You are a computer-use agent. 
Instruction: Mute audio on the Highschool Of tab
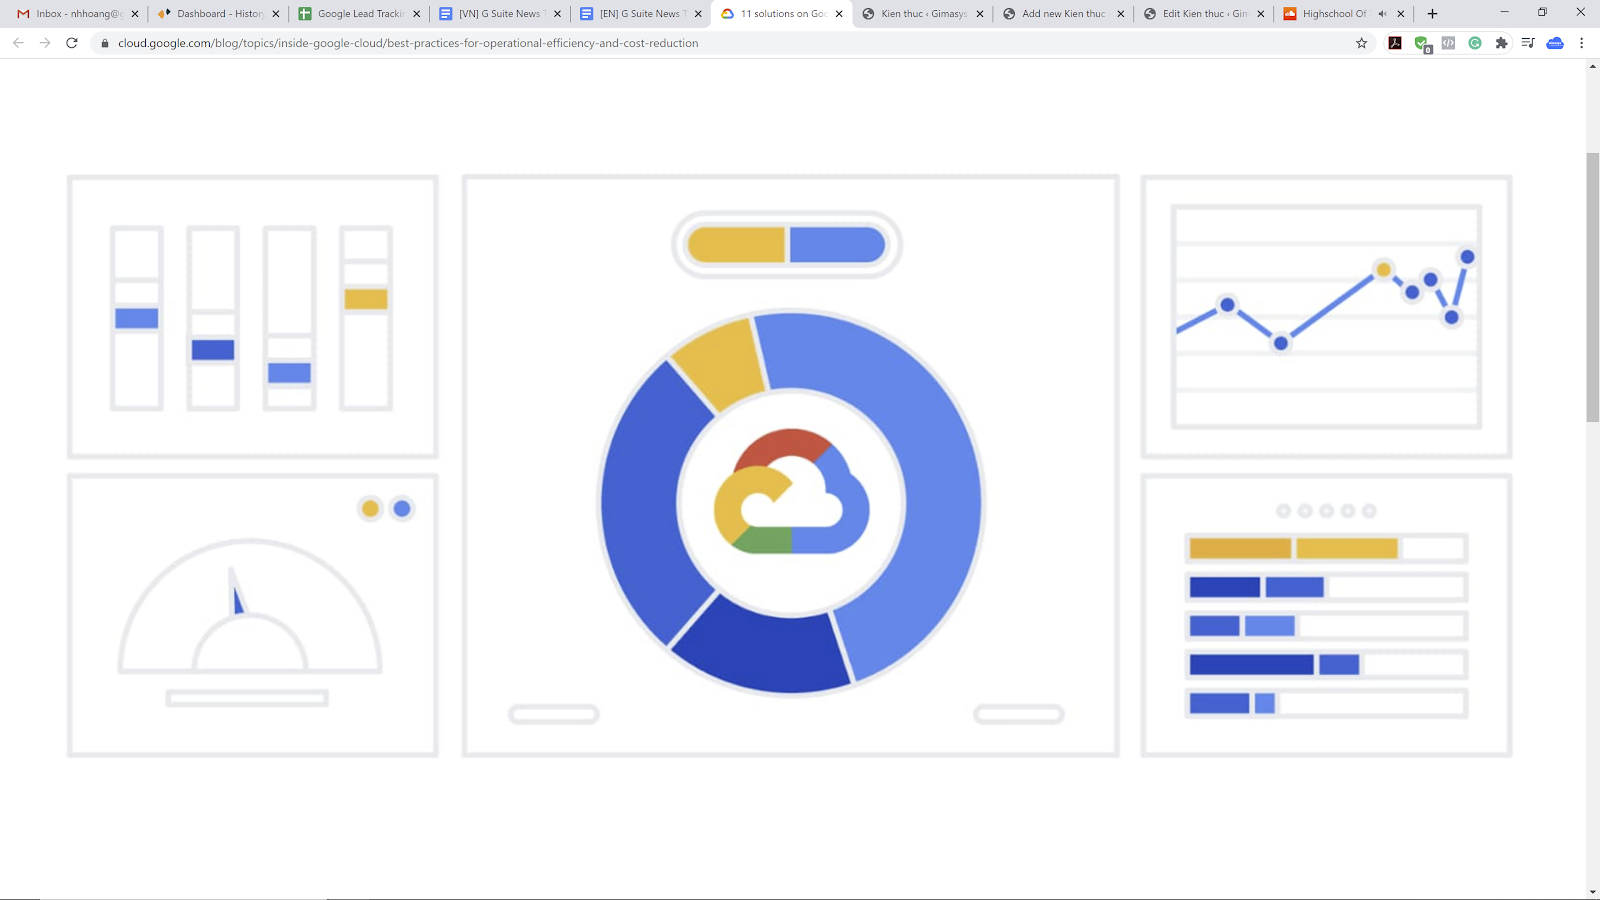click(1382, 14)
